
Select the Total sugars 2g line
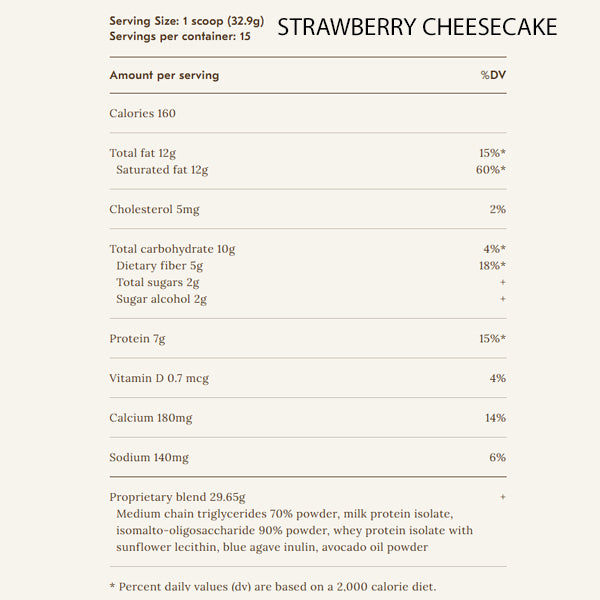[157, 283]
